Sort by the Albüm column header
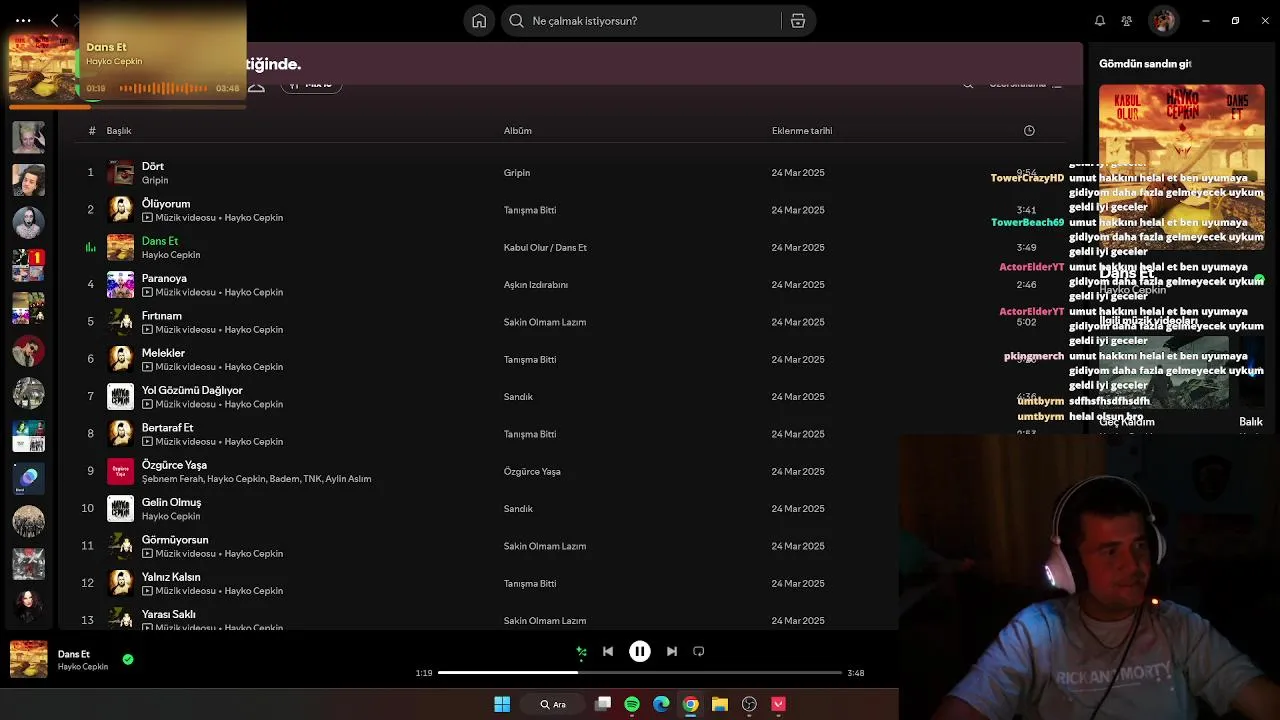 coord(518,131)
